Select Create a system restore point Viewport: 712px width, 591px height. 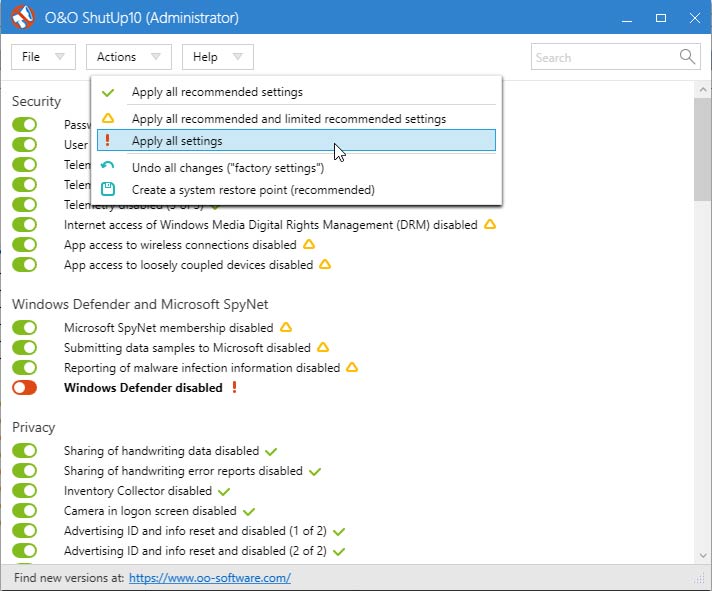point(296,190)
